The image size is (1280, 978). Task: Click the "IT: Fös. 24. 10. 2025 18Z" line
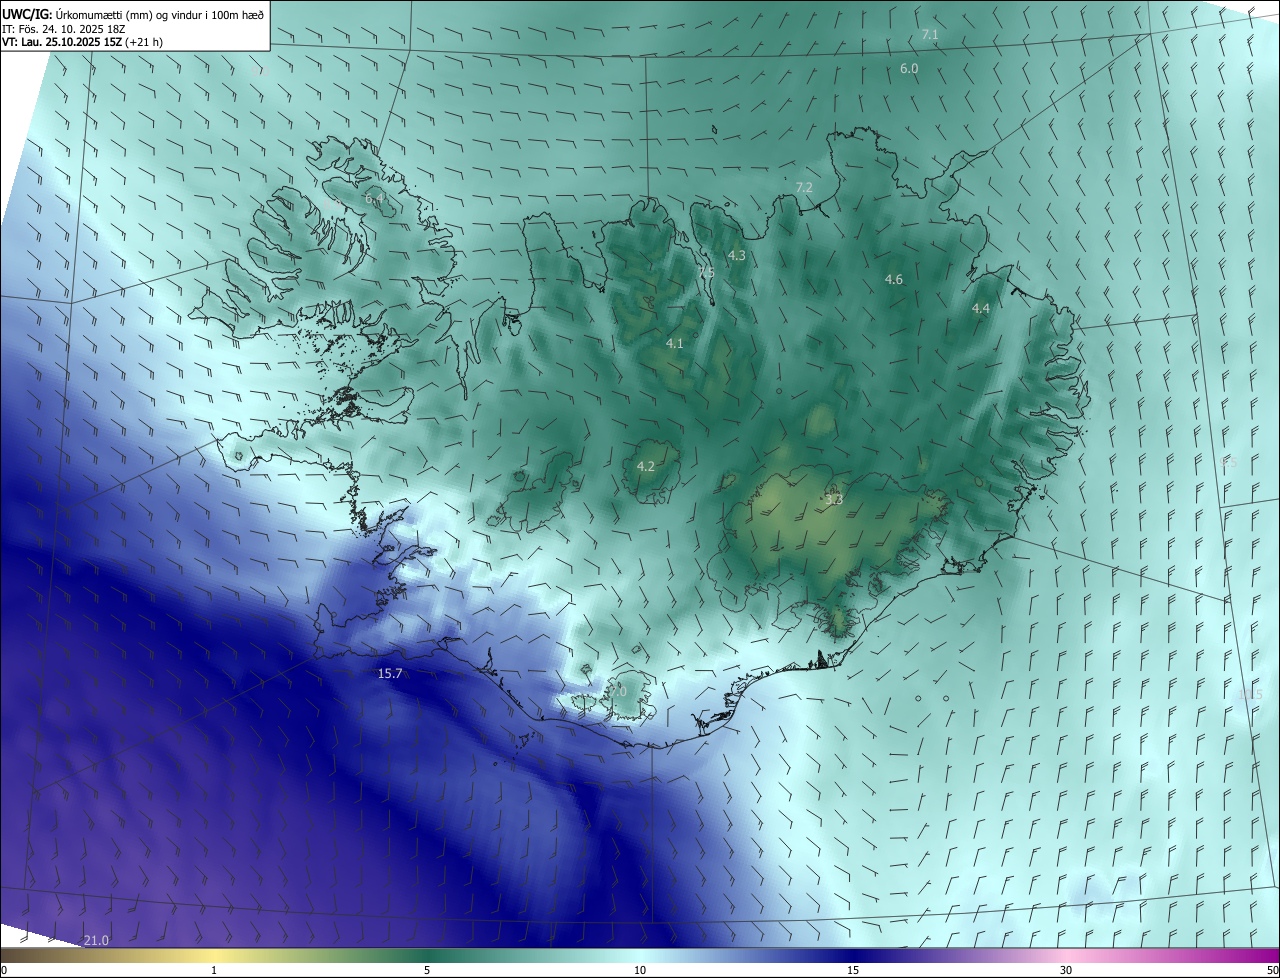click(64, 28)
